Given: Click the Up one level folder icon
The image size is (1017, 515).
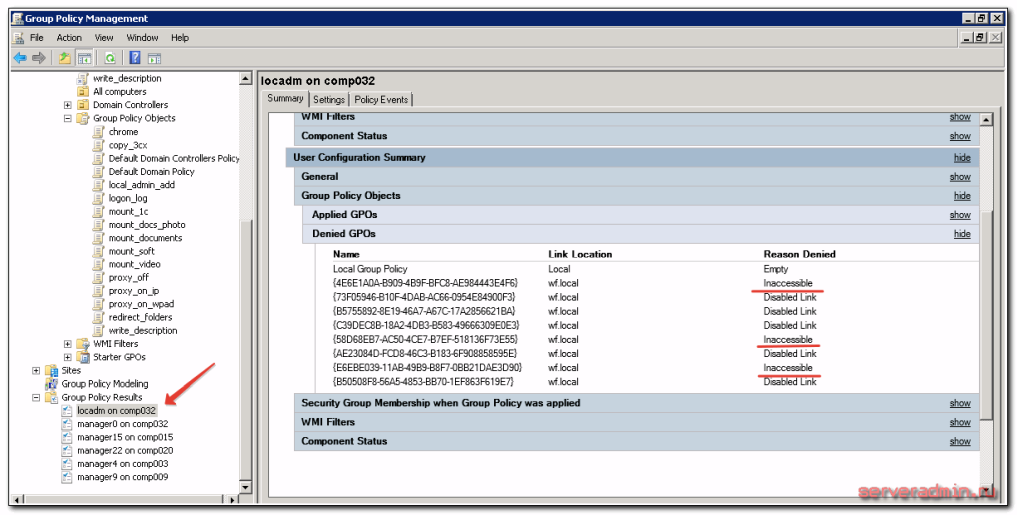Looking at the screenshot, I should point(65,58).
